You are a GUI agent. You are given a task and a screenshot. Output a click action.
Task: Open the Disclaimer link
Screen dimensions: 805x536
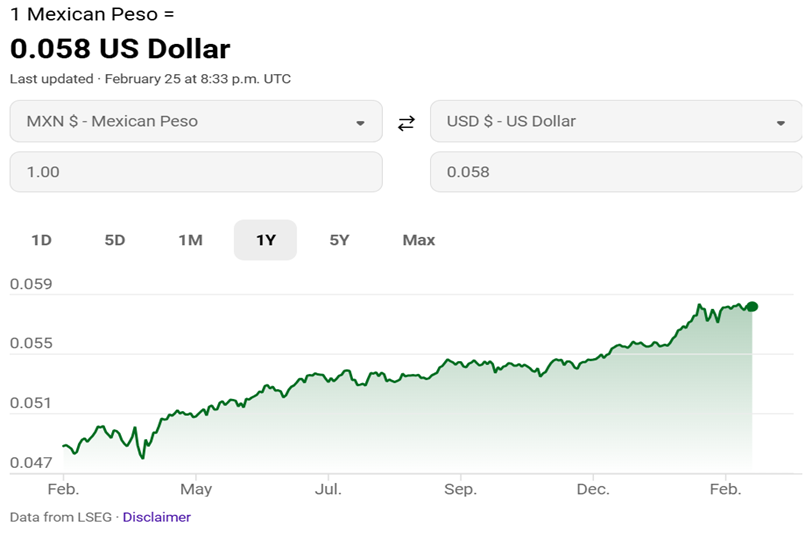(156, 517)
